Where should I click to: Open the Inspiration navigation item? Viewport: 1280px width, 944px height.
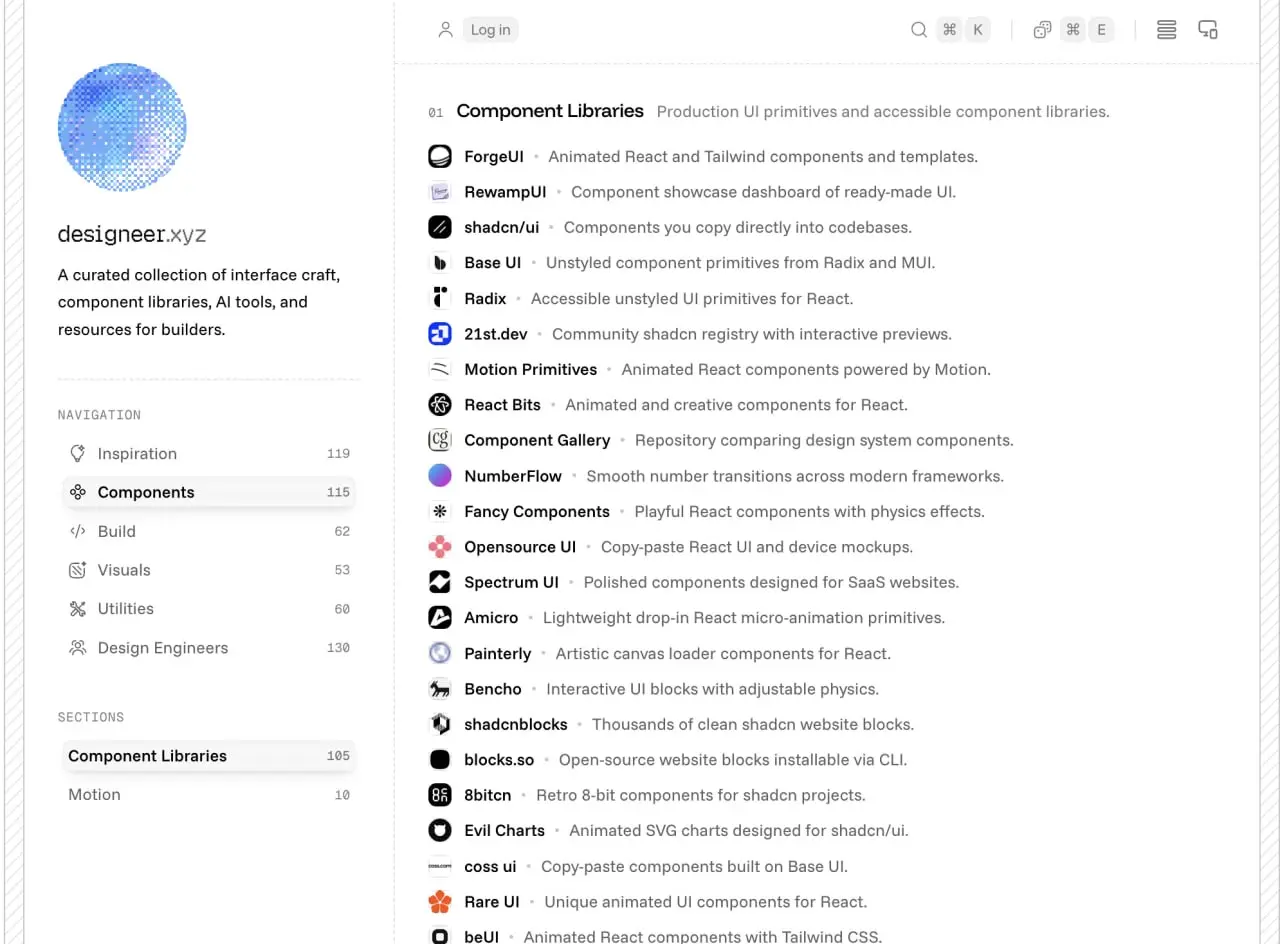(x=209, y=454)
